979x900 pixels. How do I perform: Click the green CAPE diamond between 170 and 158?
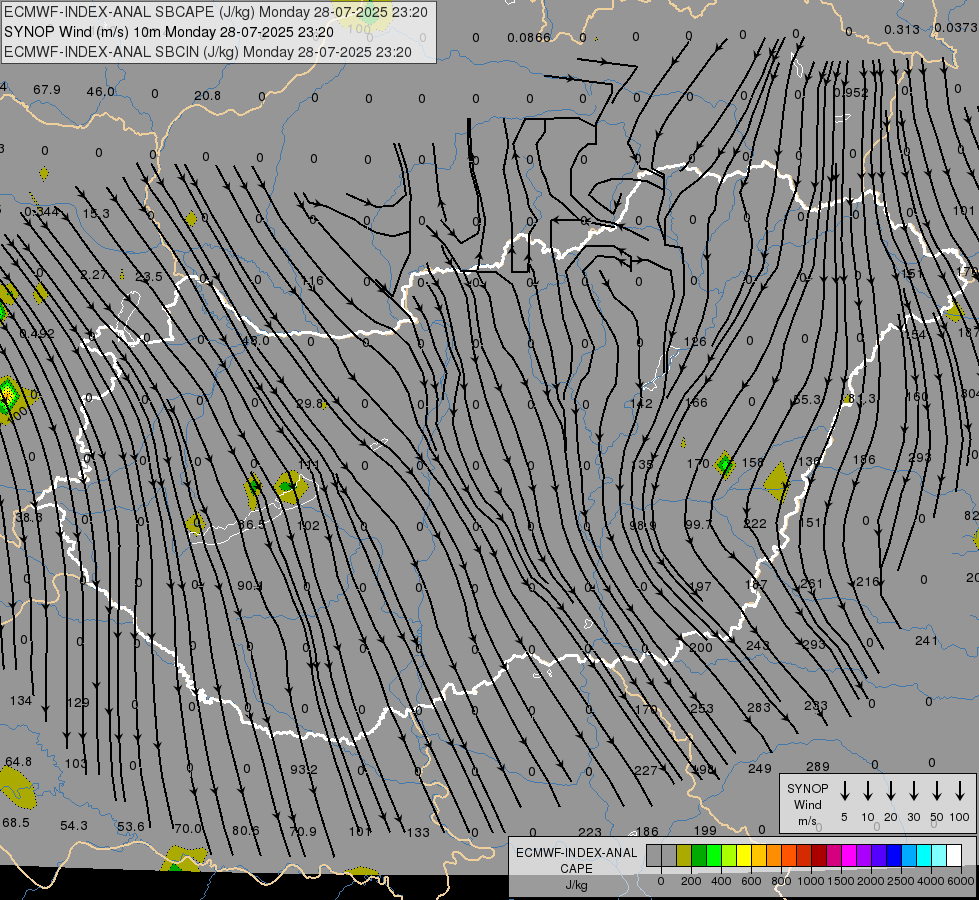click(724, 464)
